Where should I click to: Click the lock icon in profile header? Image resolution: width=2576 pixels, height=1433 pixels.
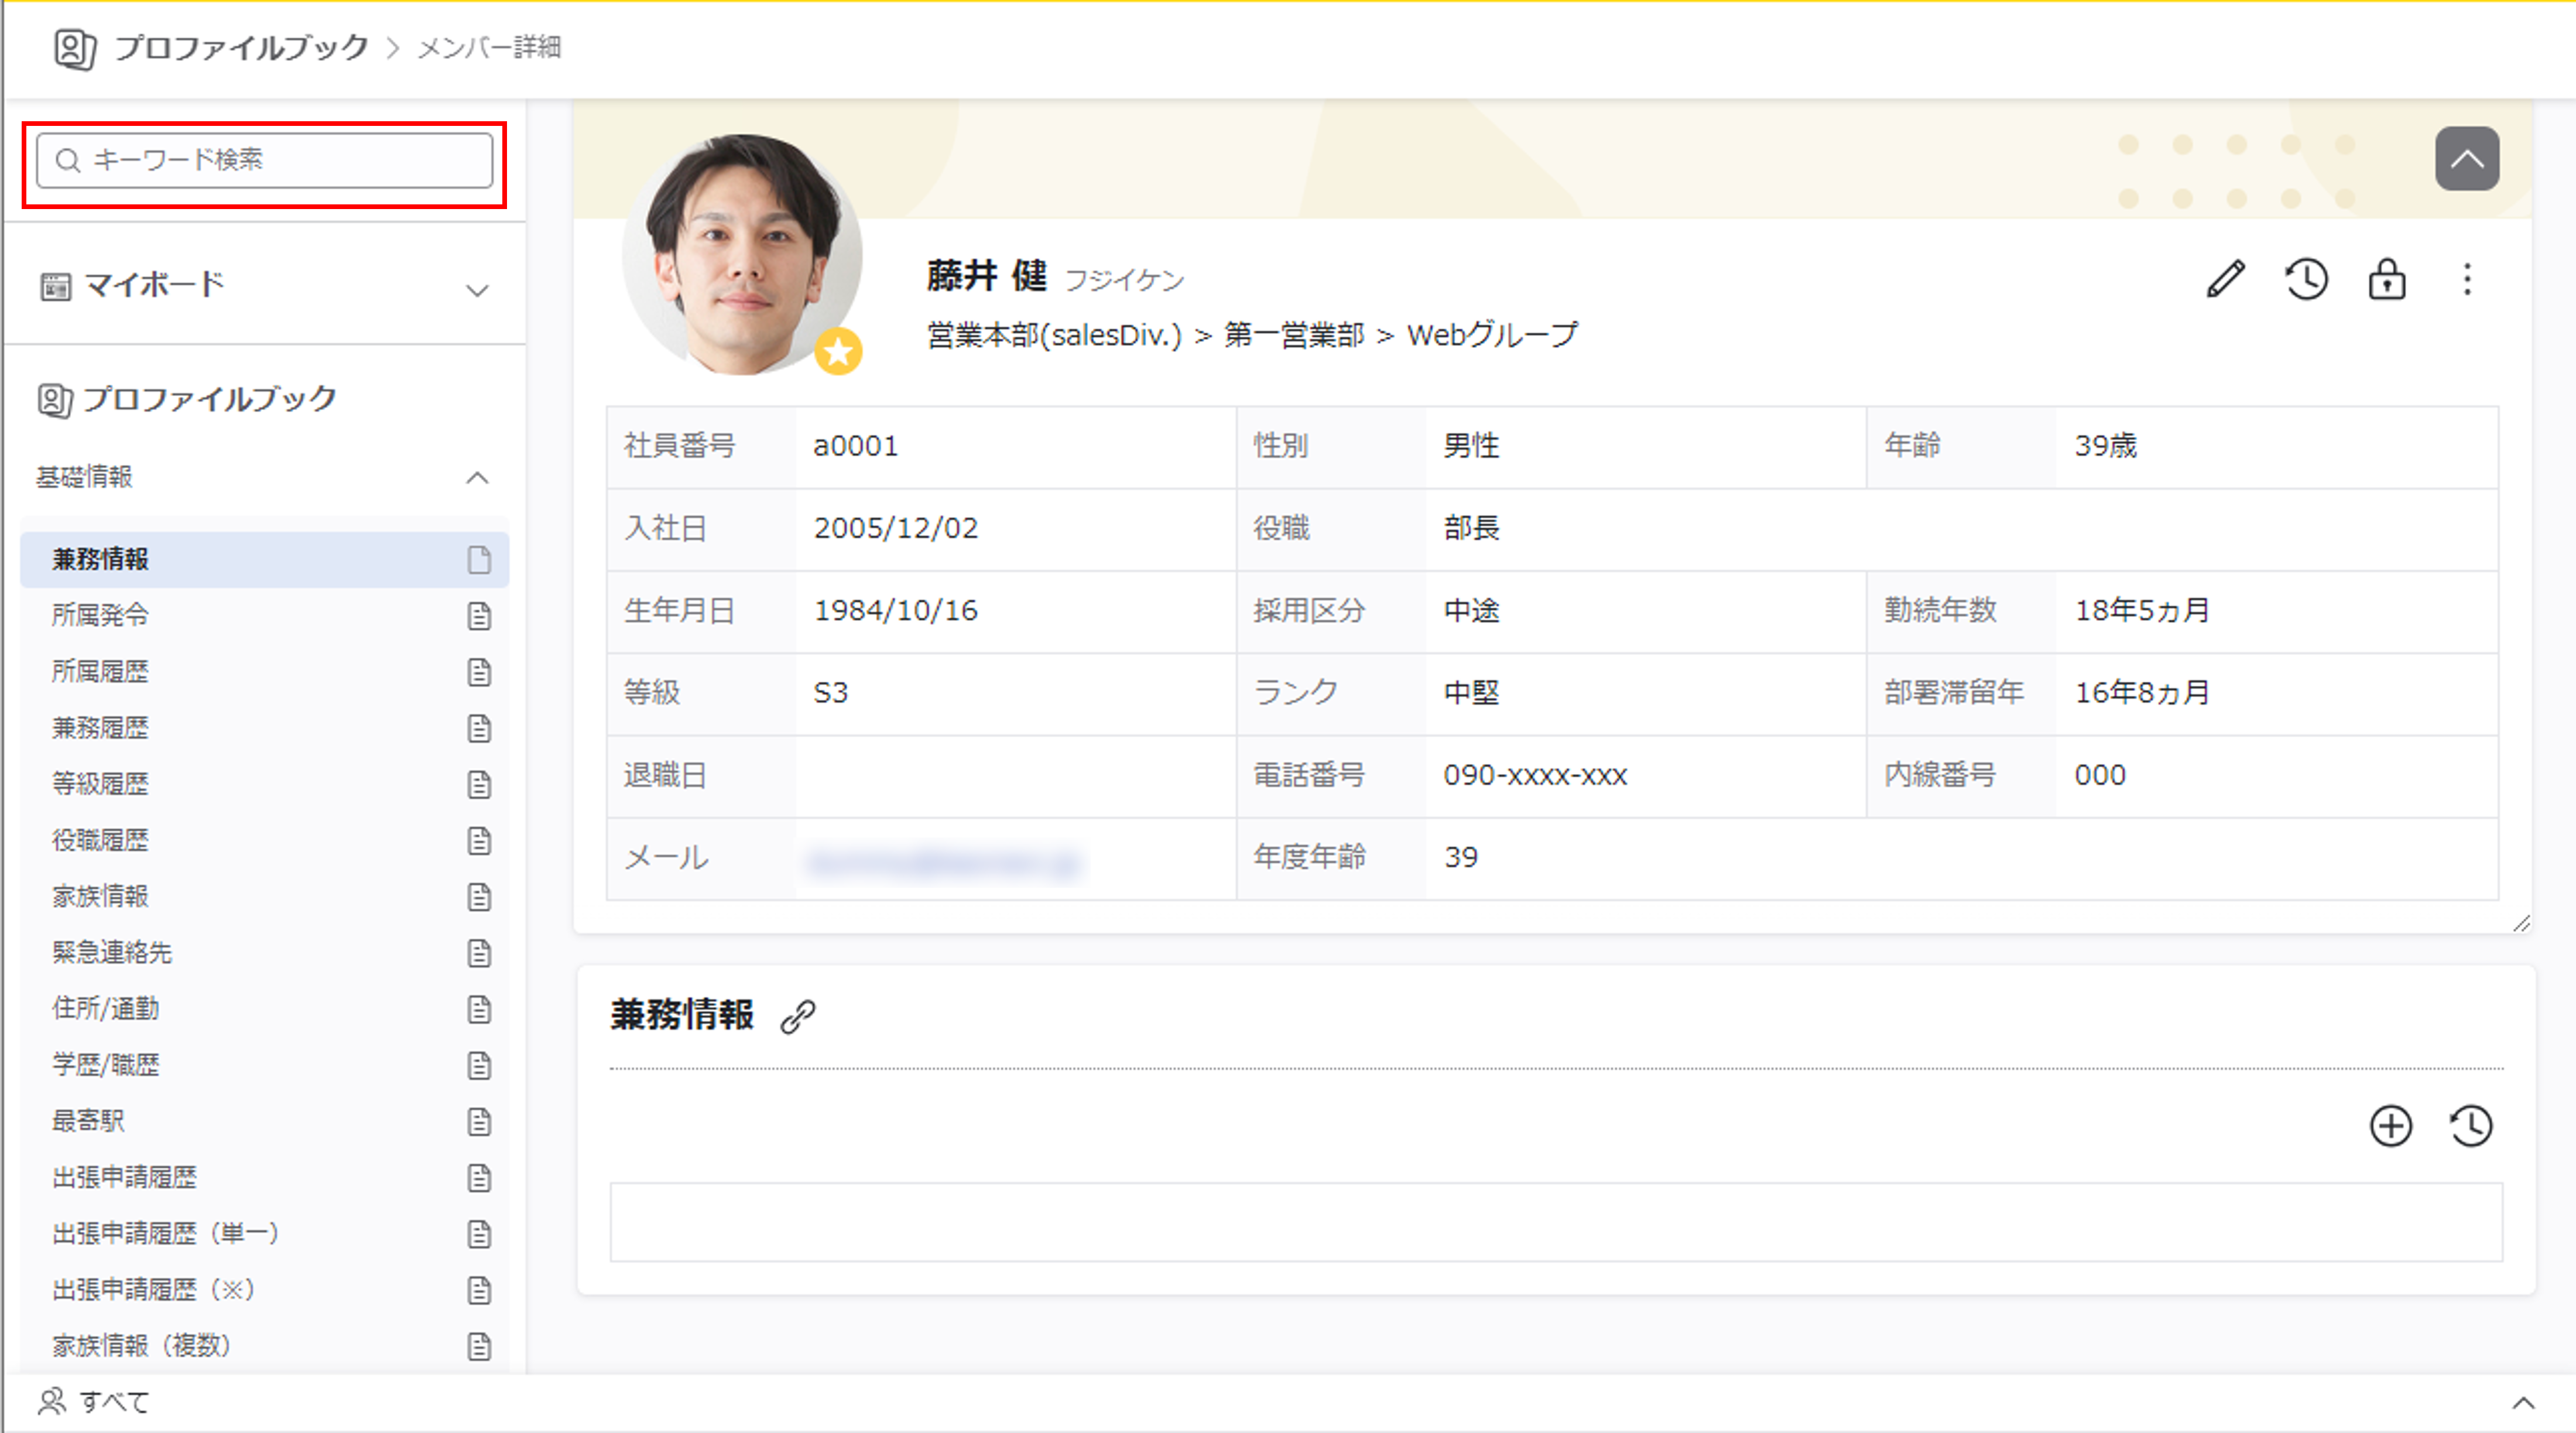click(x=2386, y=279)
